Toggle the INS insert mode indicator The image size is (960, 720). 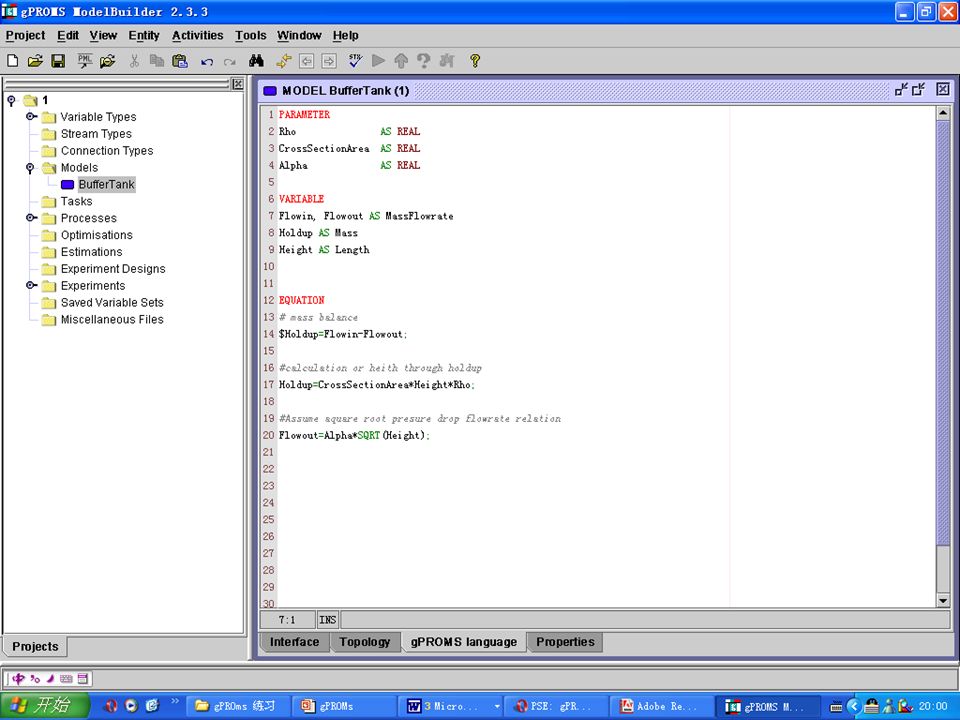pos(328,620)
